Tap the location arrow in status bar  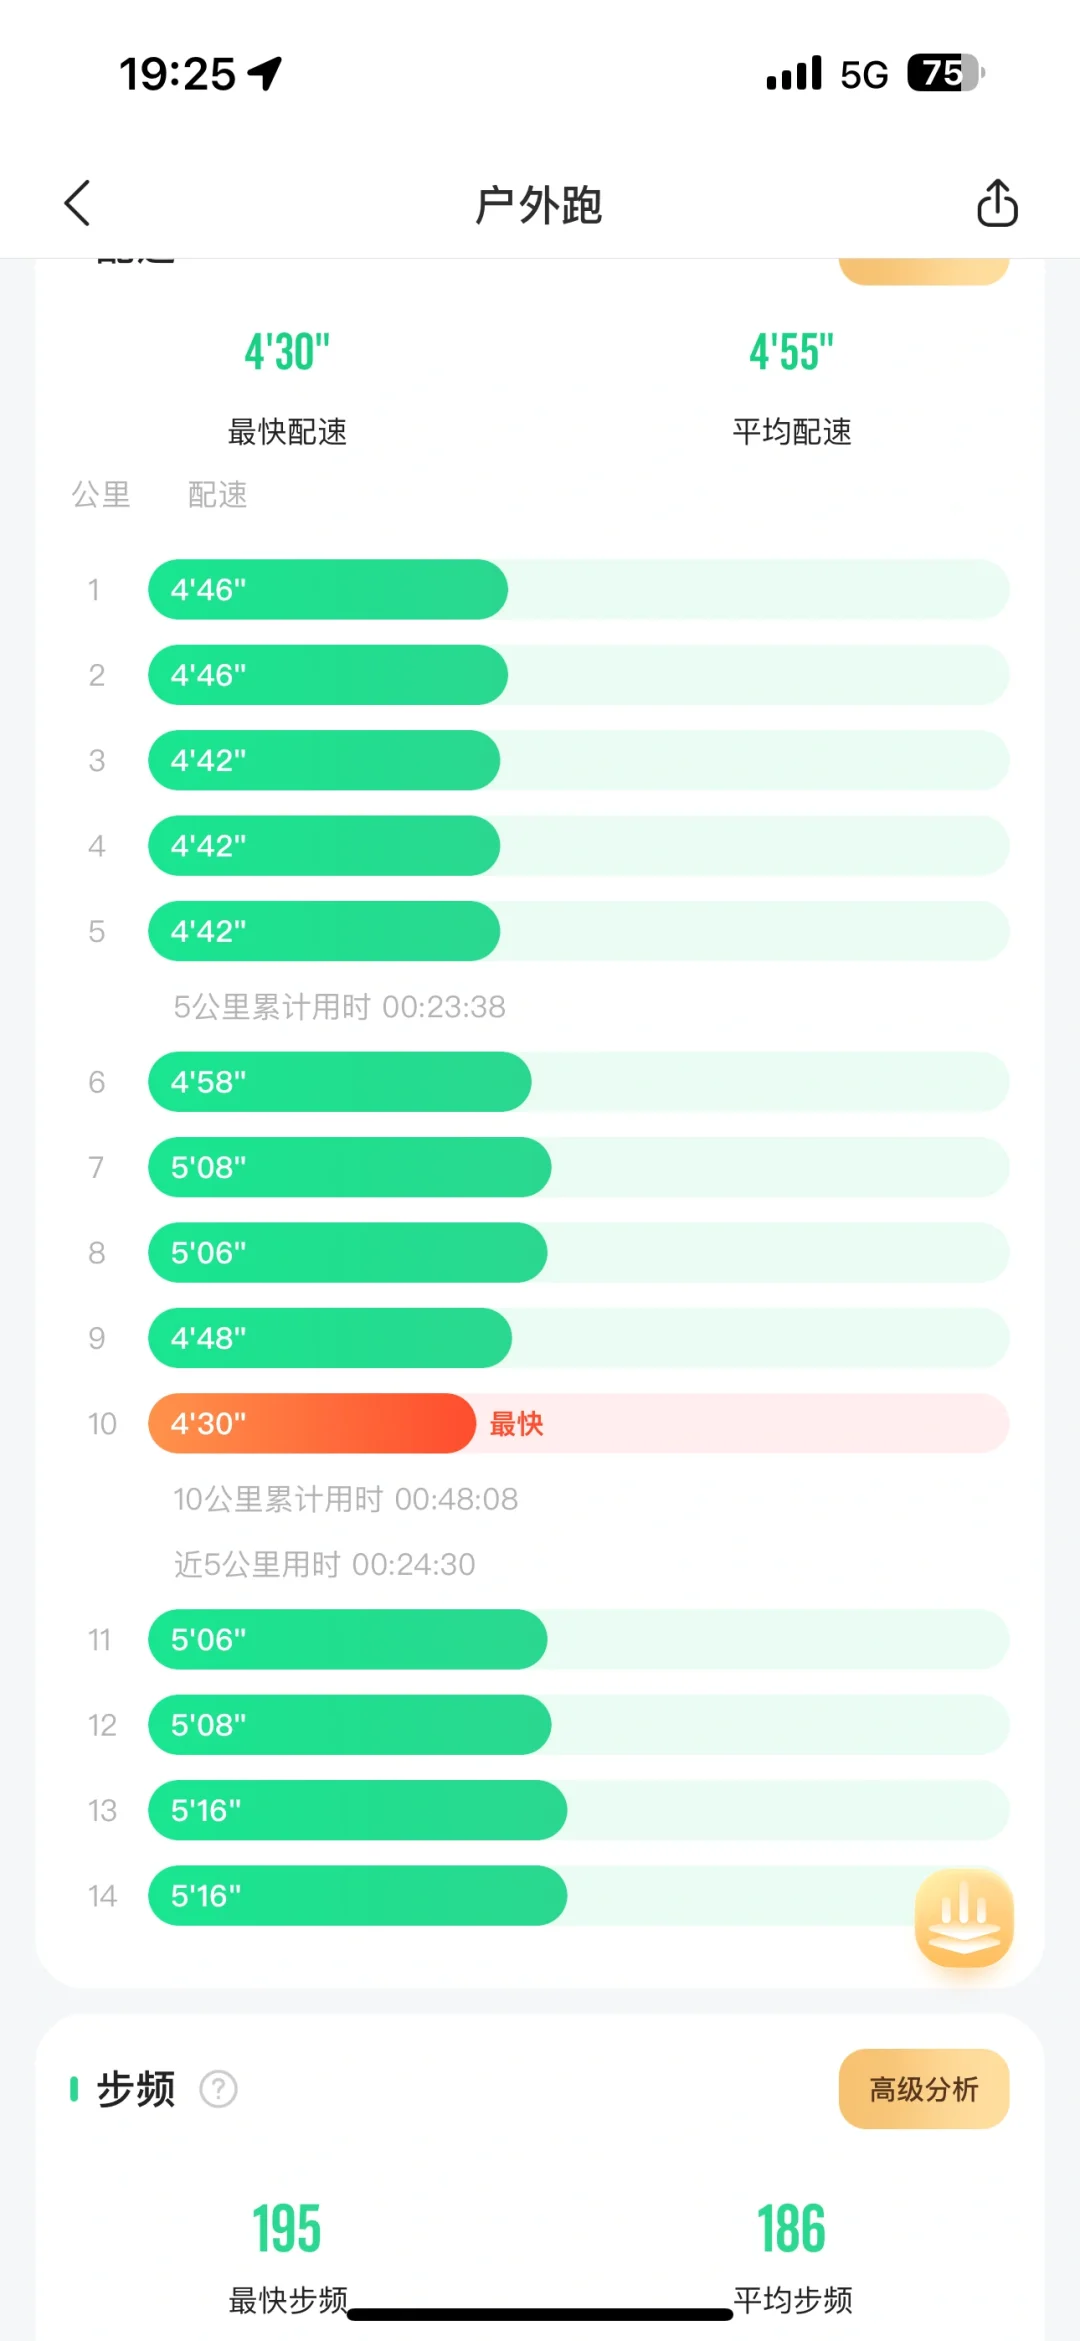pos(265,73)
